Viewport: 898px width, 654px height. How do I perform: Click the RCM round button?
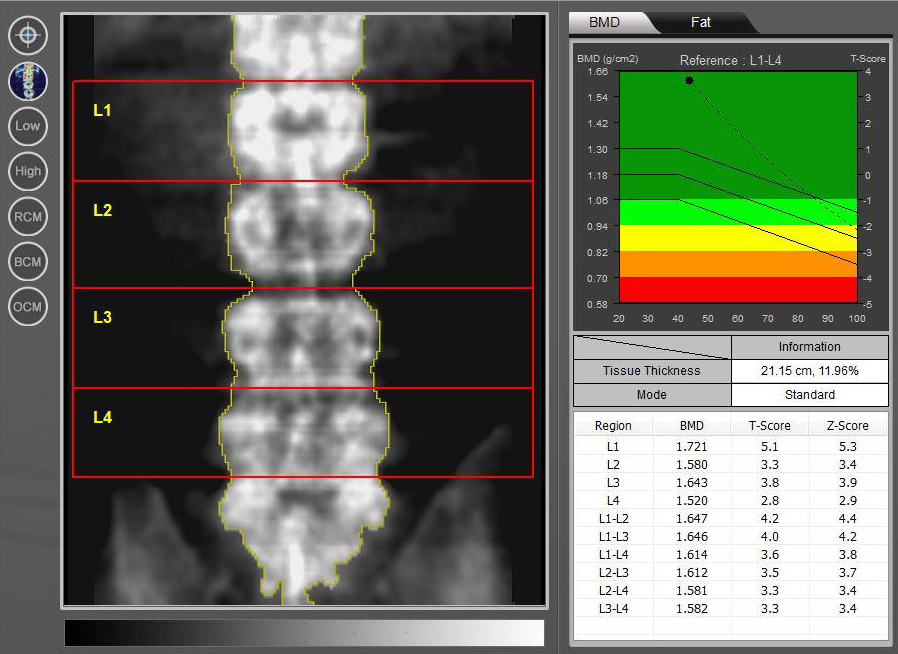[28, 216]
